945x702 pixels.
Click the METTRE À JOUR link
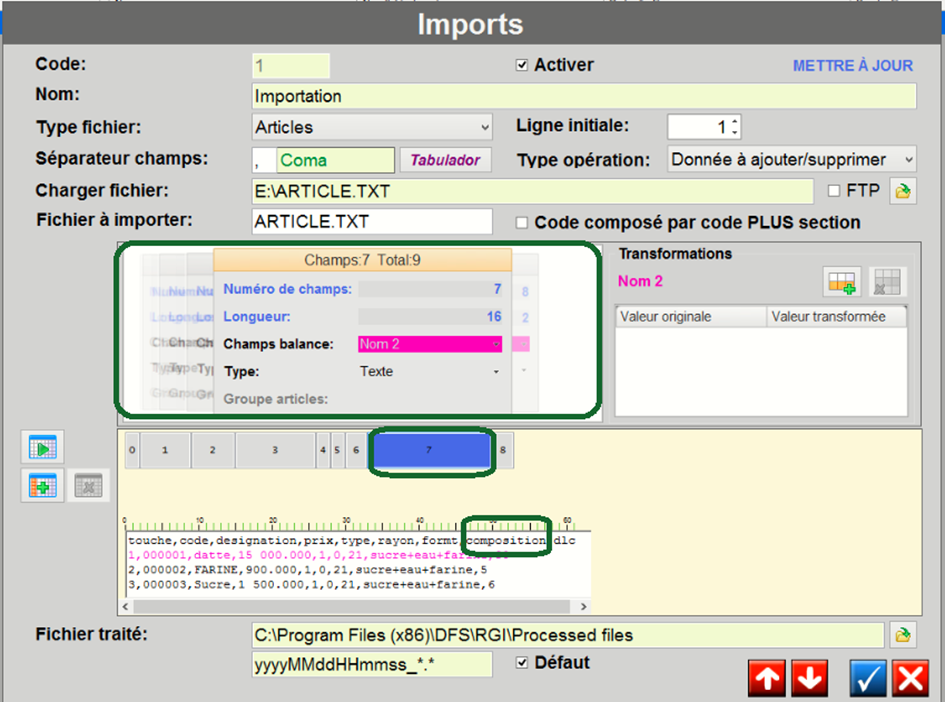(x=852, y=66)
